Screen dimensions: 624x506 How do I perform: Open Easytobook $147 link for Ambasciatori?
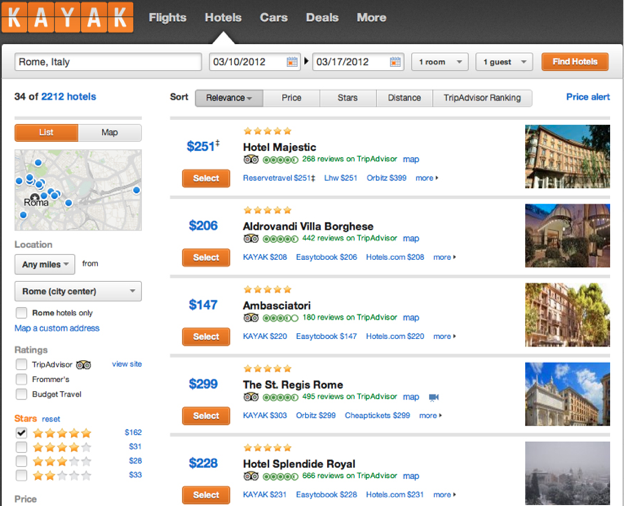326,336
